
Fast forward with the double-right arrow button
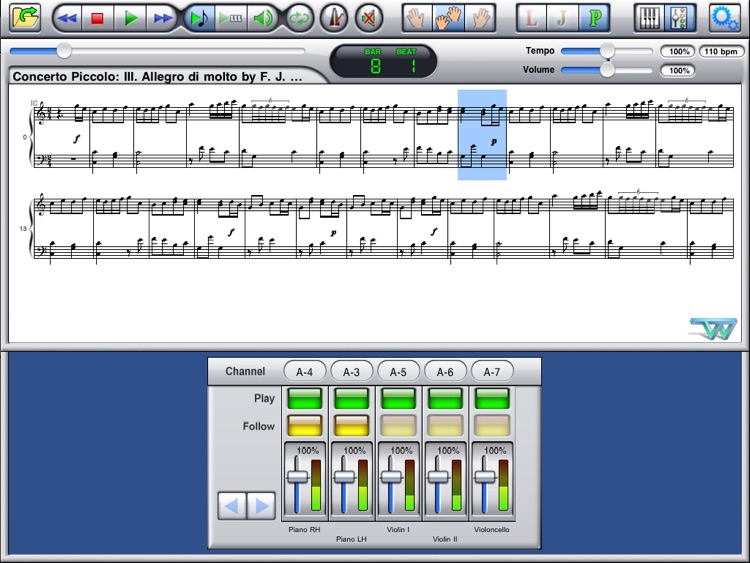coord(162,18)
